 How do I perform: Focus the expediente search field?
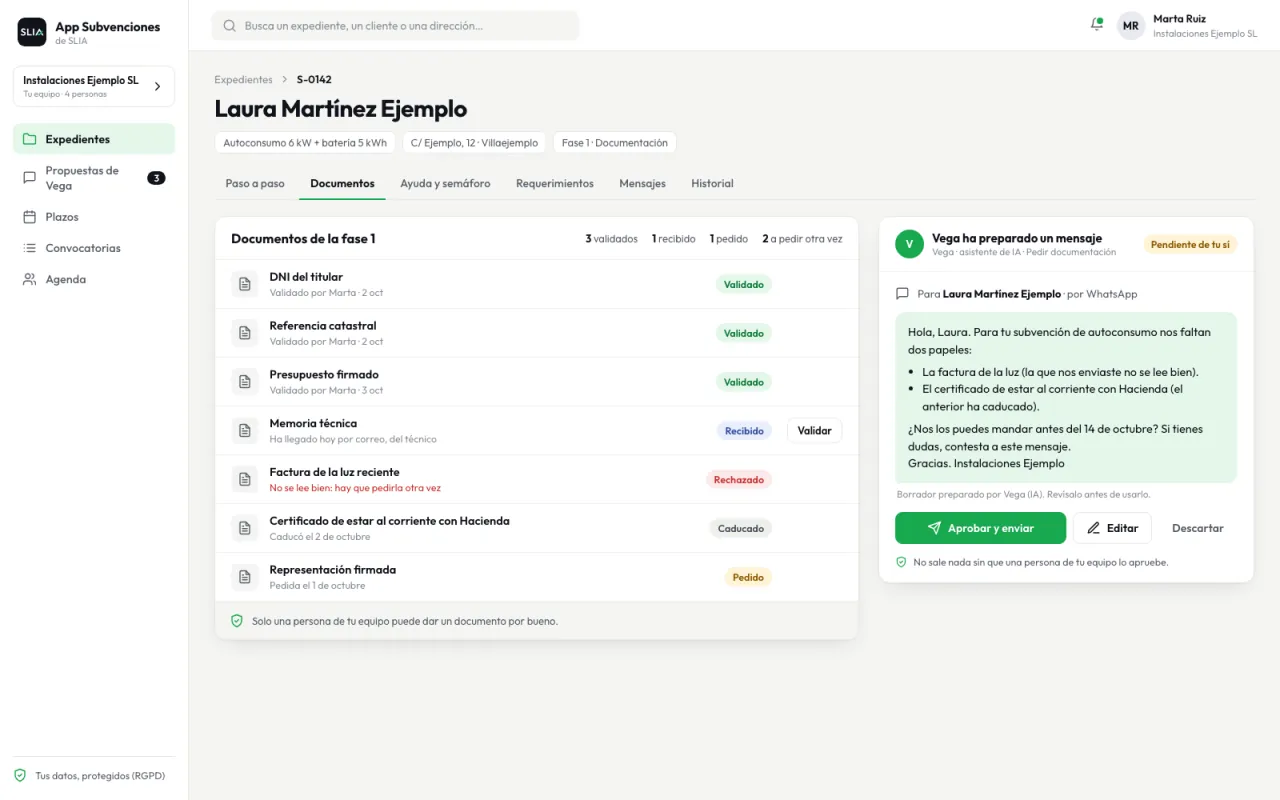[x=395, y=26]
